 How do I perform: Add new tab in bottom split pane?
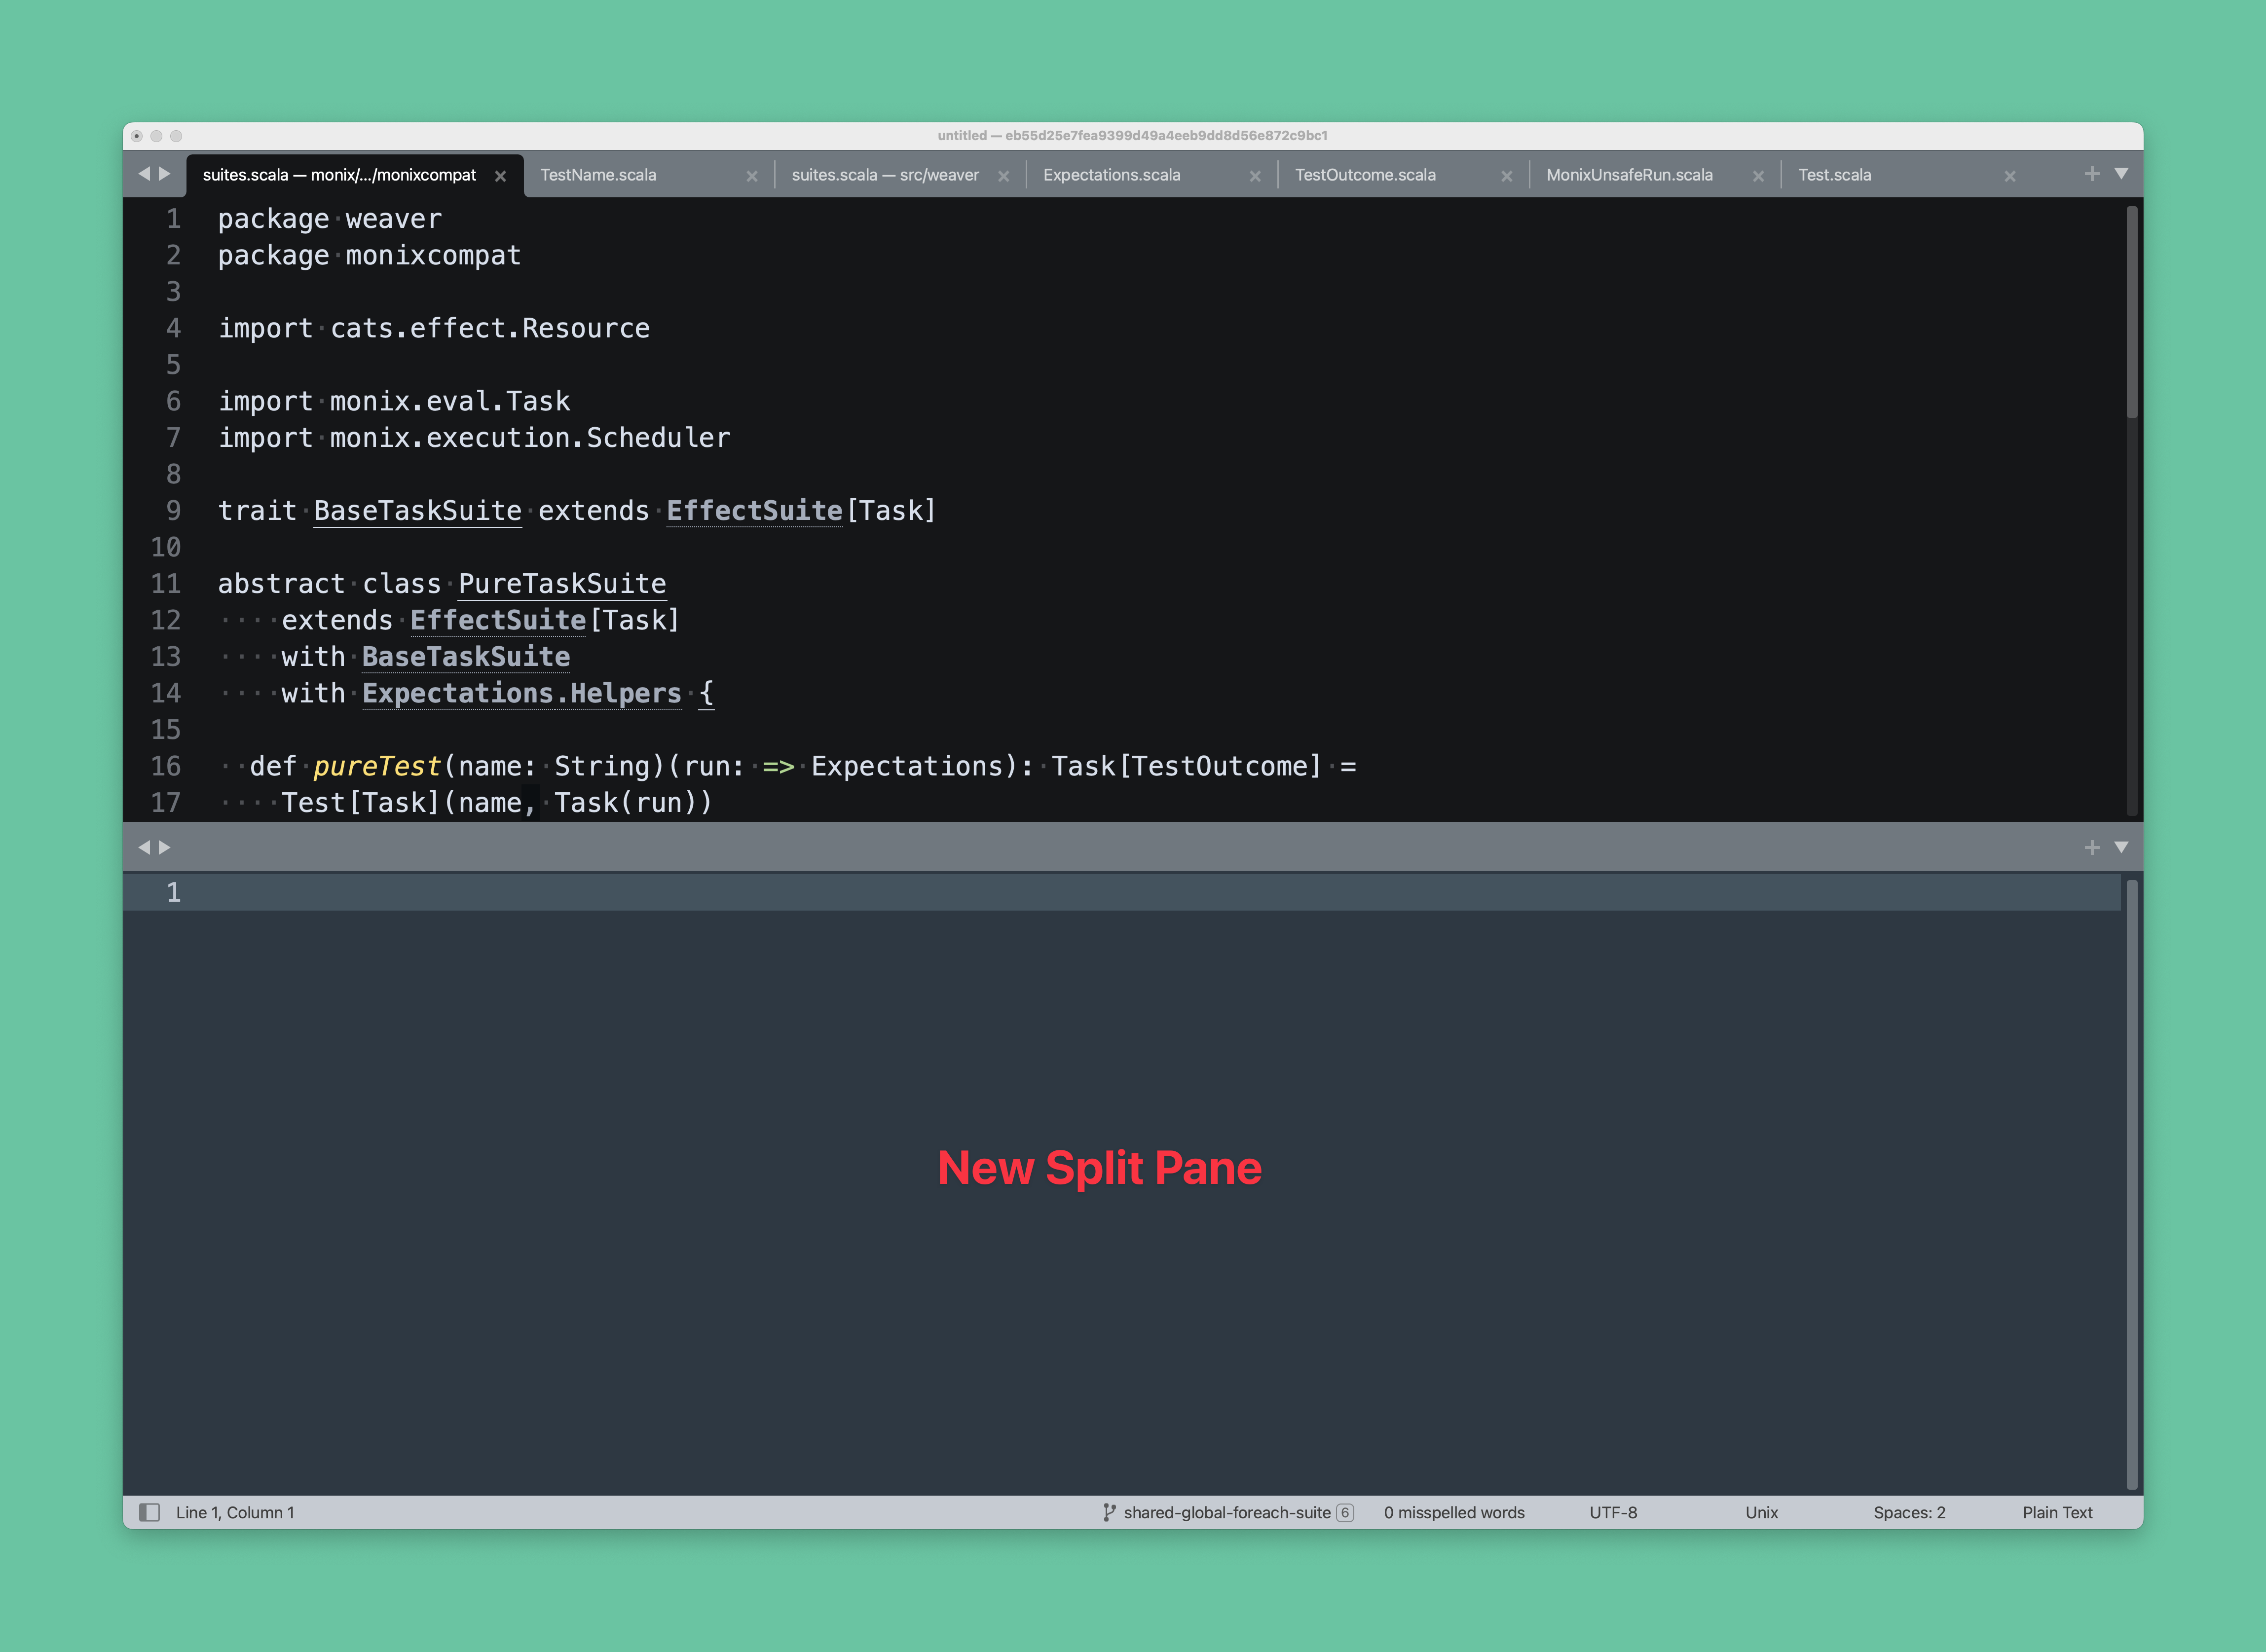coord(2091,847)
